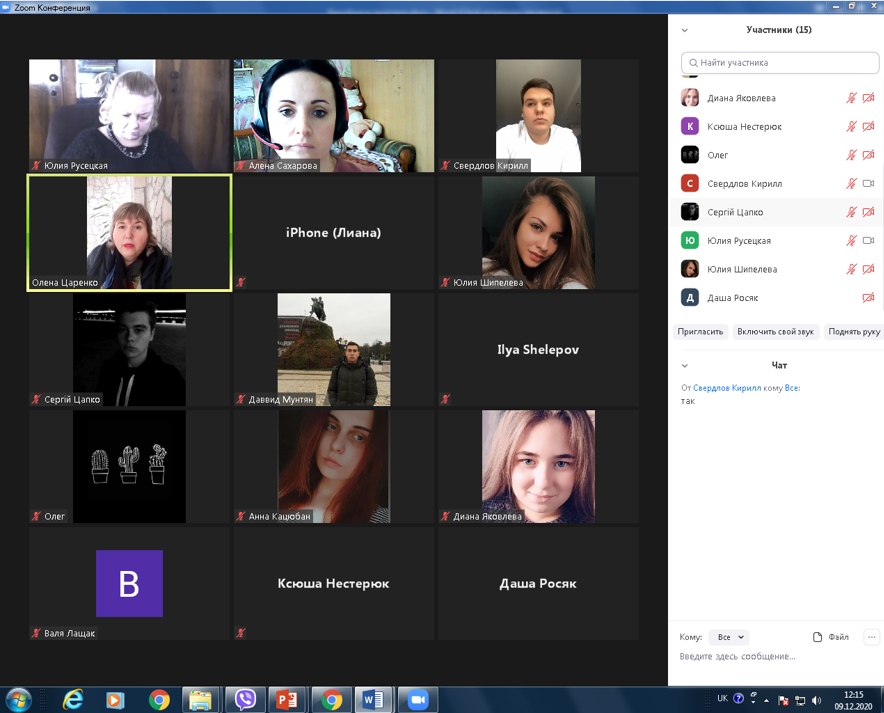Screen dimensions: 884x713
Task: Click the crossed-out camera icon for Даша Росяк
Action: 868,298
